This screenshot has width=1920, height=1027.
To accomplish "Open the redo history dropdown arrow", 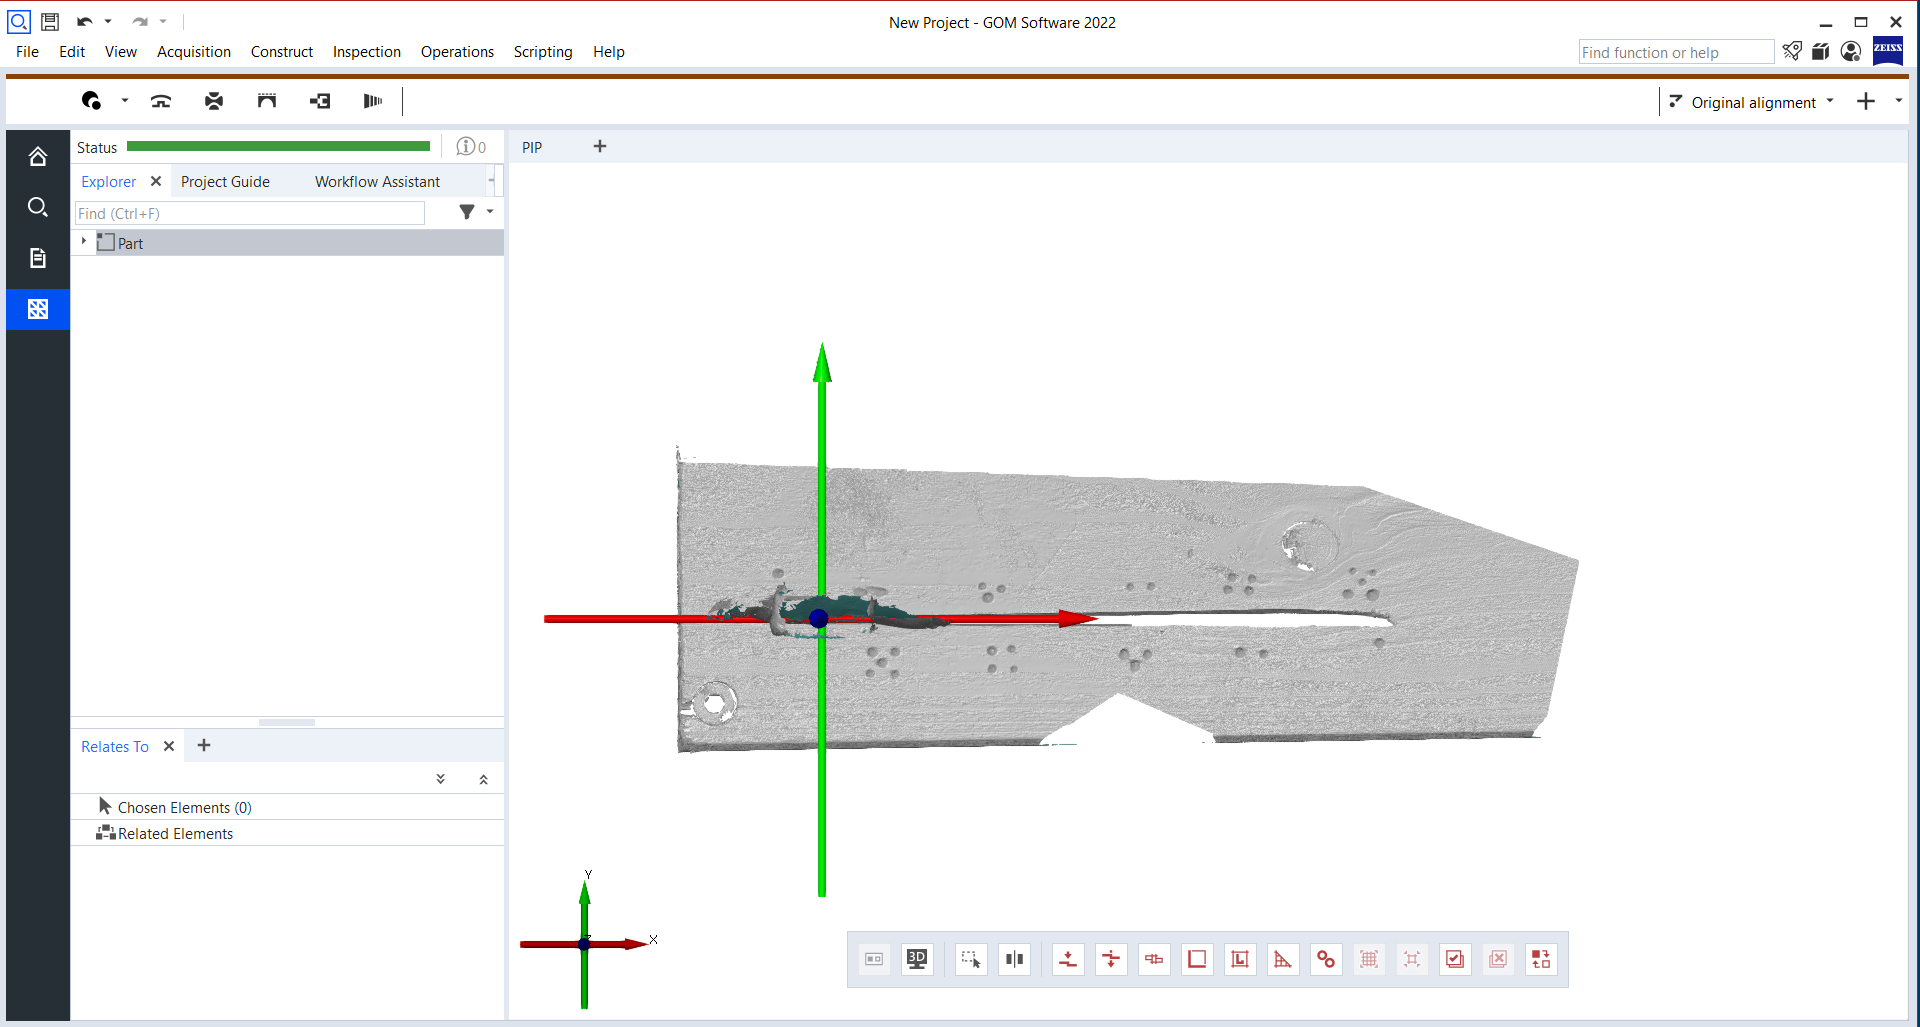I will [163, 21].
